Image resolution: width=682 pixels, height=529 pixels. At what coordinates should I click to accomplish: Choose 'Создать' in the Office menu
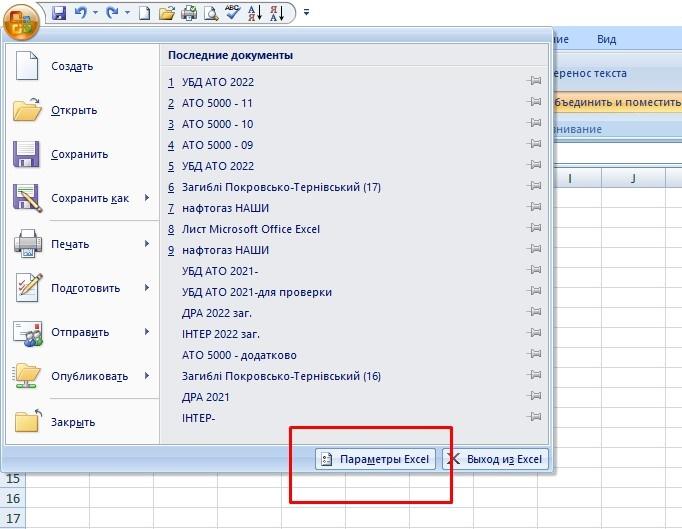pyautogui.click(x=72, y=66)
